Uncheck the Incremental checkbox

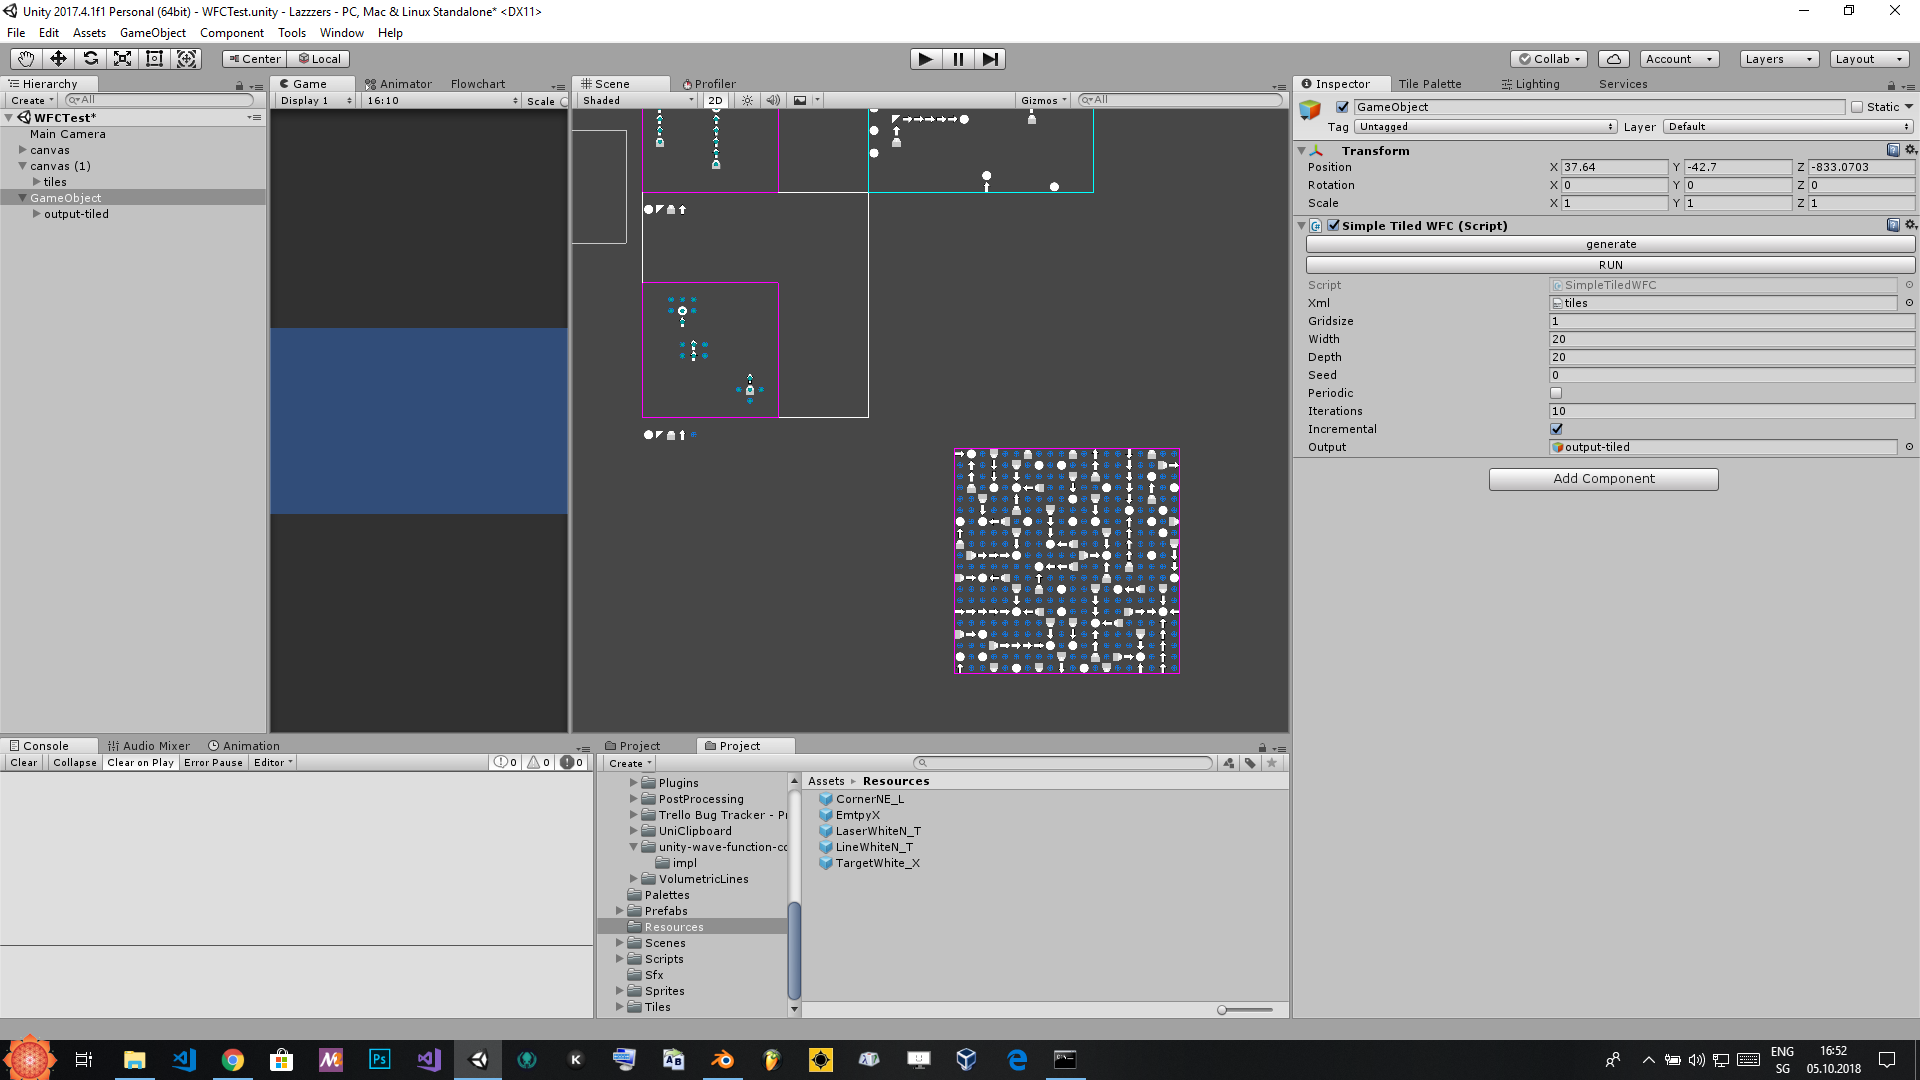click(x=1556, y=429)
